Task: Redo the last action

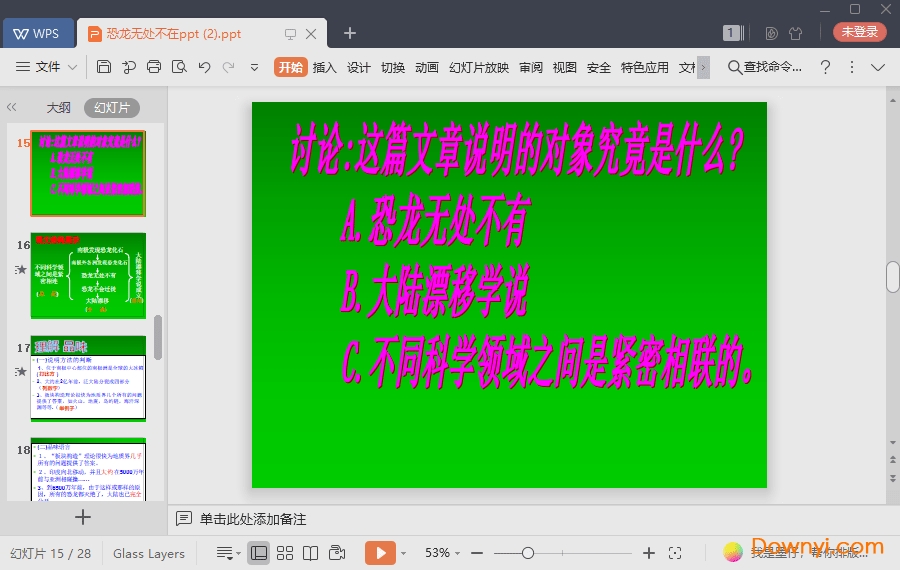Action: pyautogui.click(x=228, y=67)
